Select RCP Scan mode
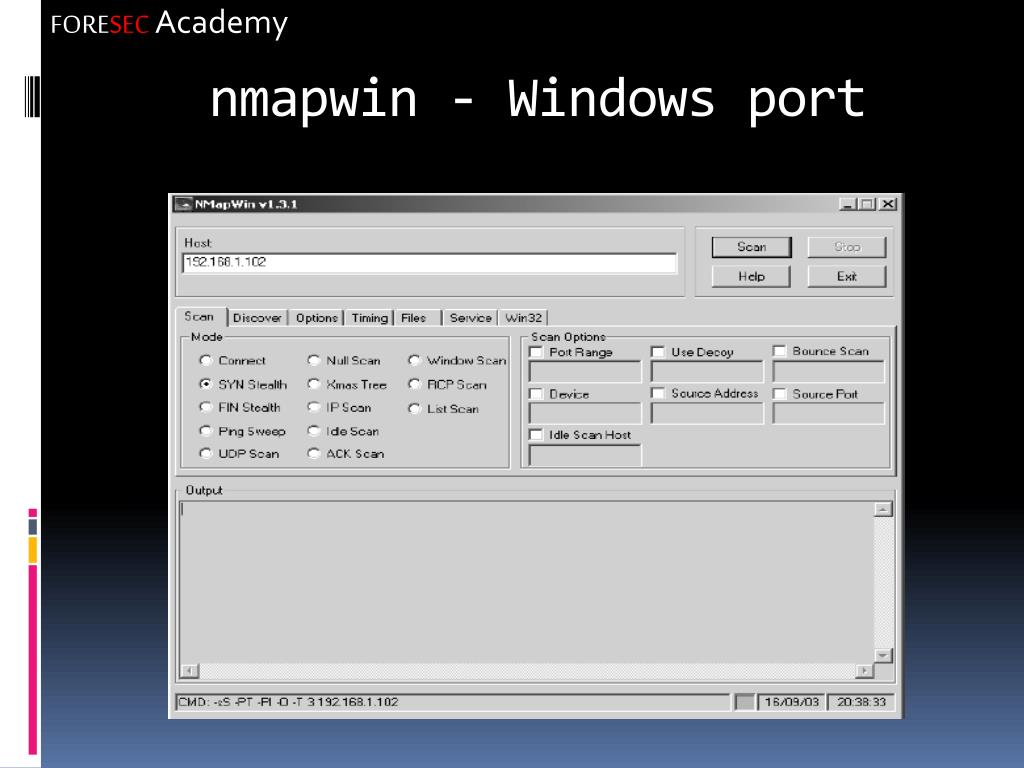 click(x=414, y=385)
